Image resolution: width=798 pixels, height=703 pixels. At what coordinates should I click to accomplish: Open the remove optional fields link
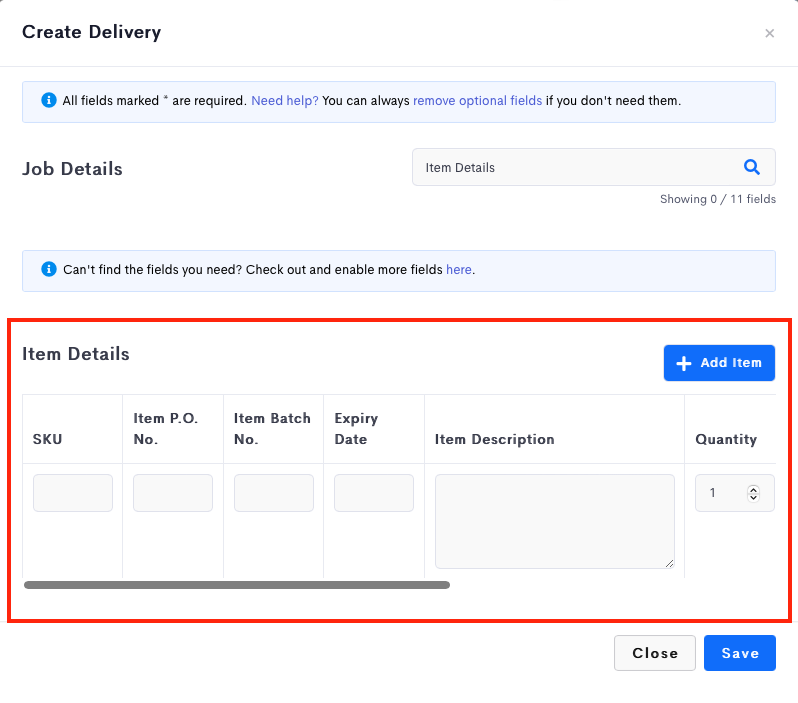point(477,100)
